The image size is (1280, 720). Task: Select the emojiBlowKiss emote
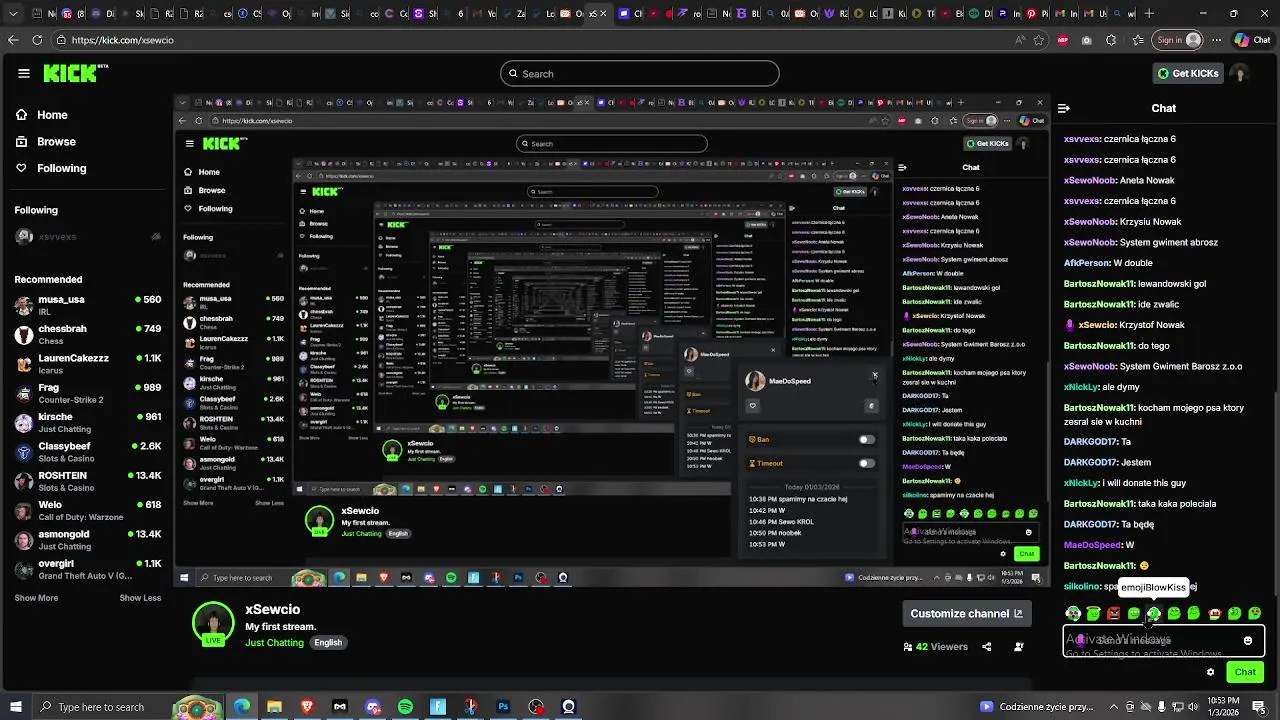[1154, 613]
